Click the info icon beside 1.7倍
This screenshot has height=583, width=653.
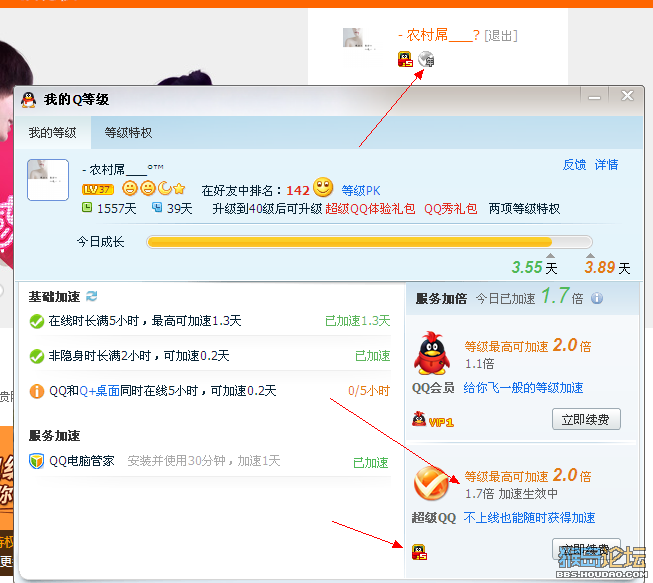[597, 298]
